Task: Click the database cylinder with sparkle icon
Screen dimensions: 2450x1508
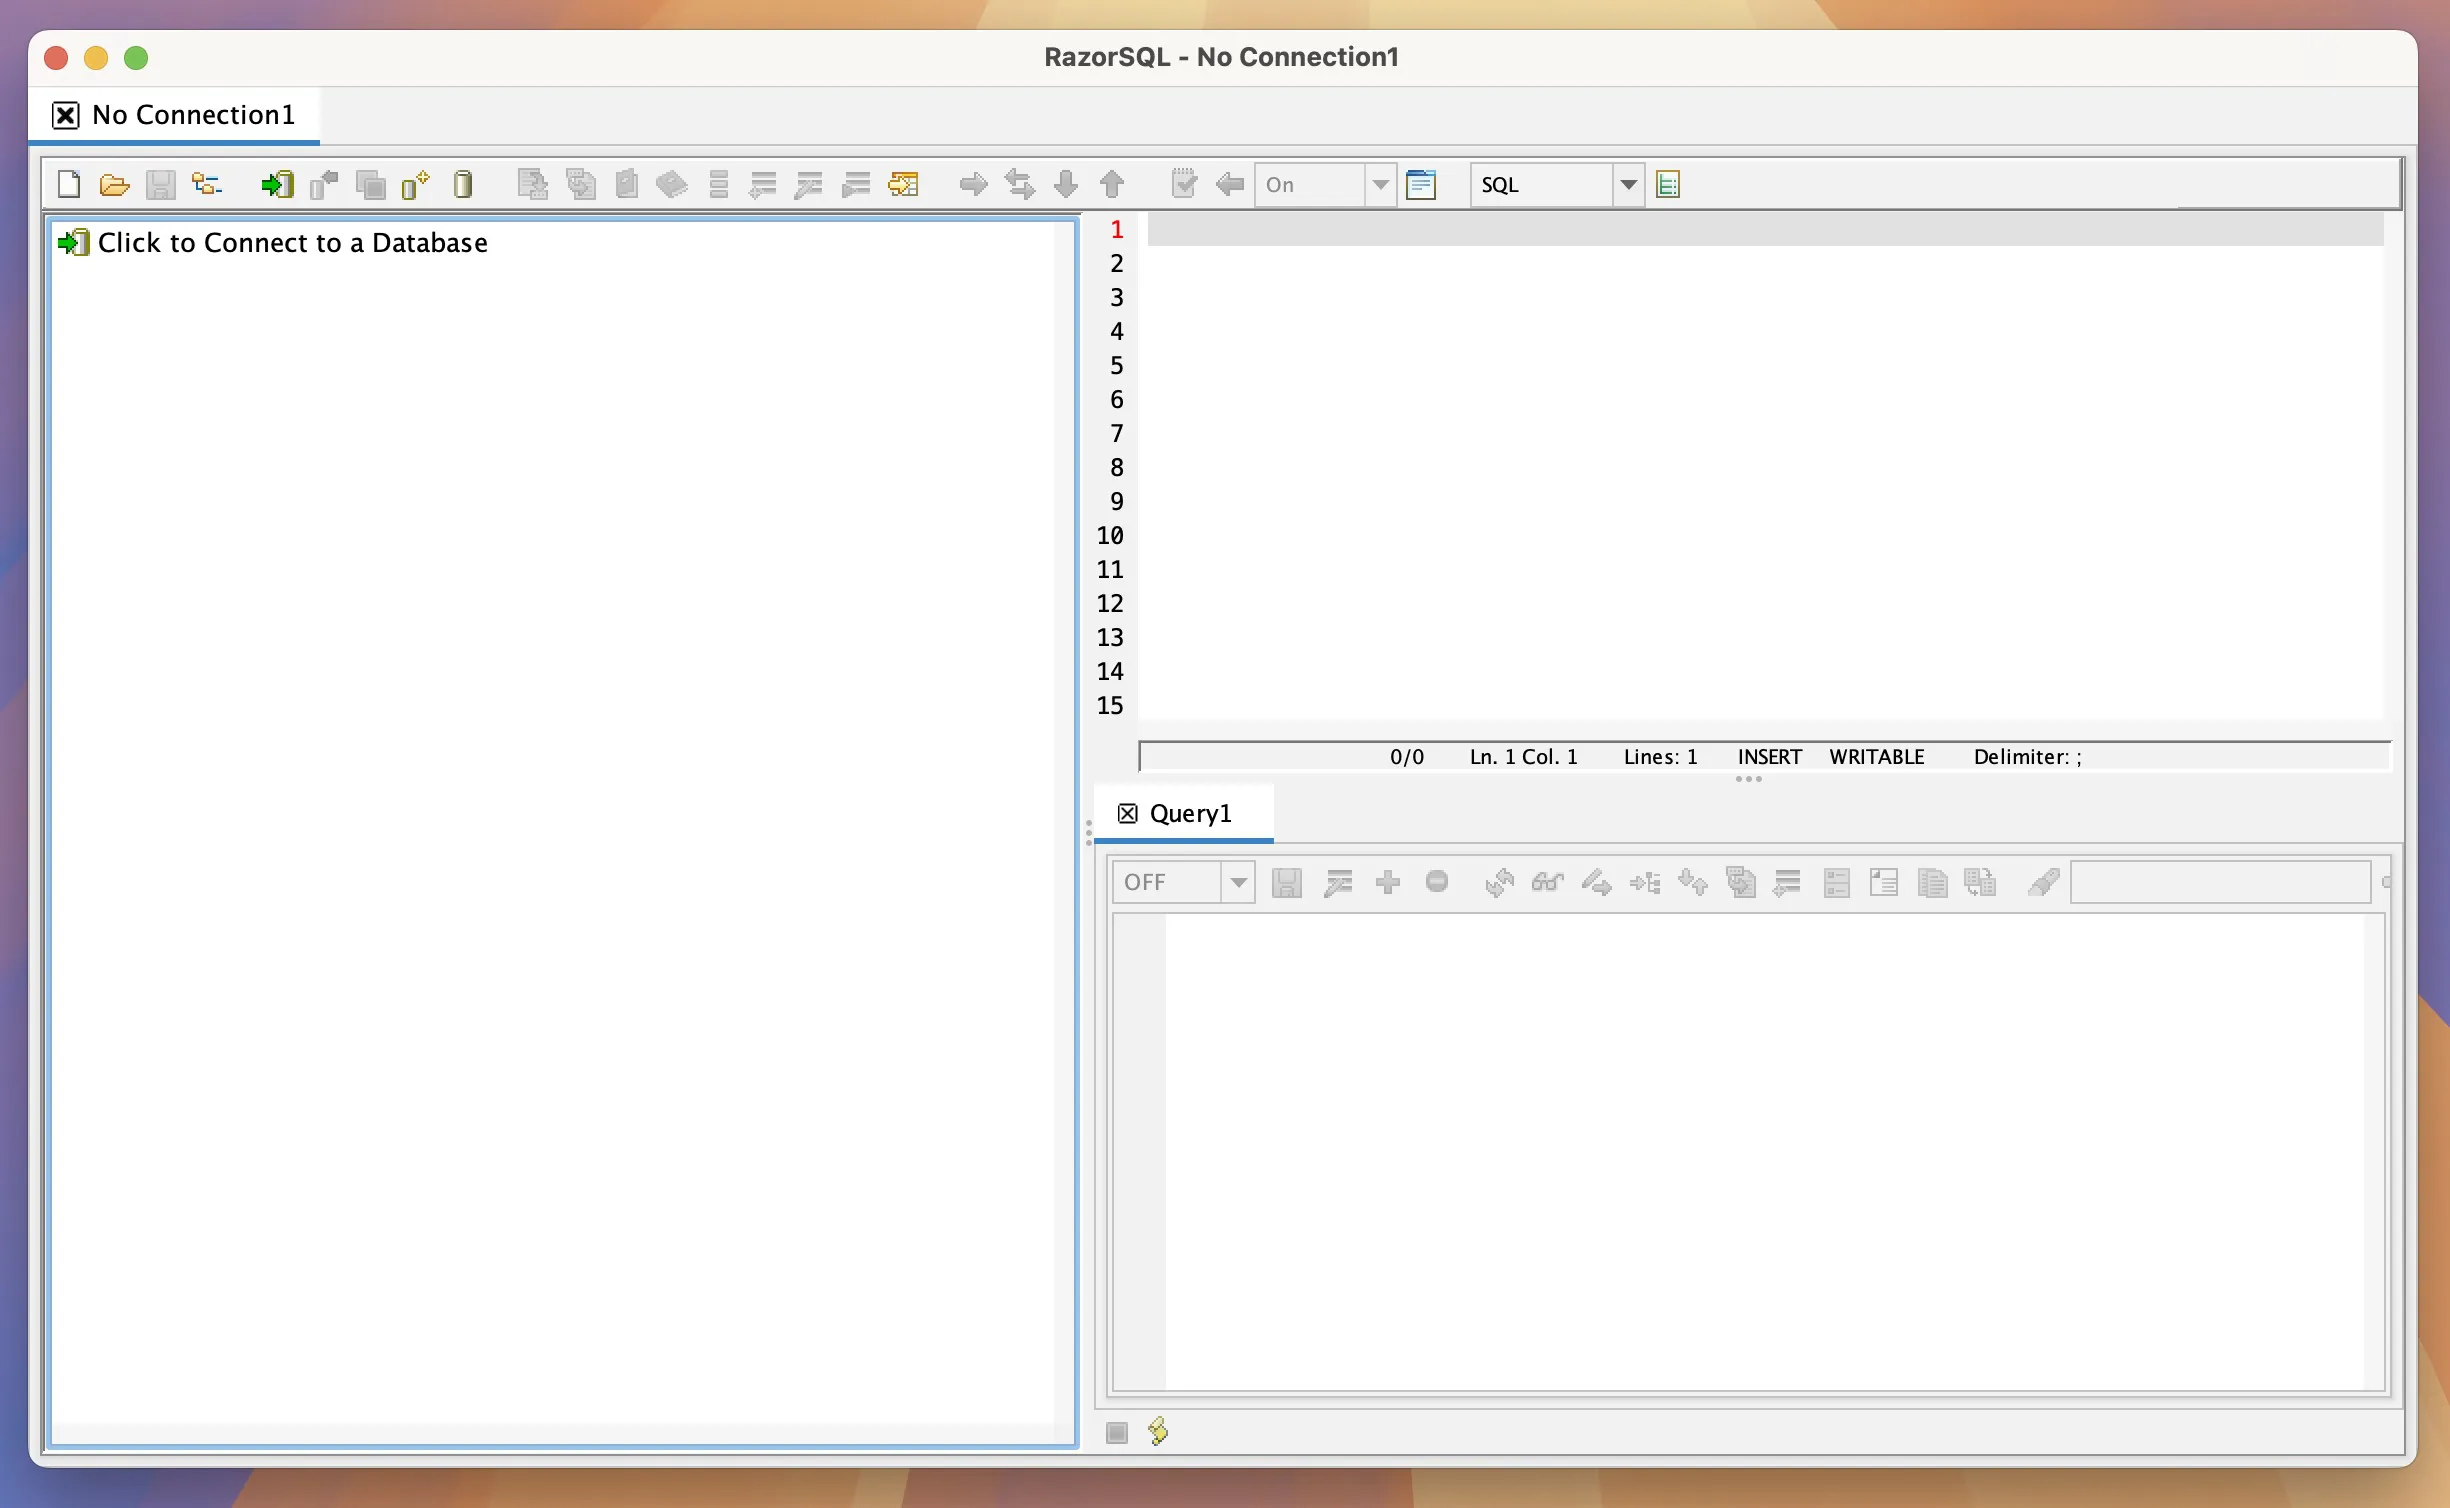Action: 415,184
